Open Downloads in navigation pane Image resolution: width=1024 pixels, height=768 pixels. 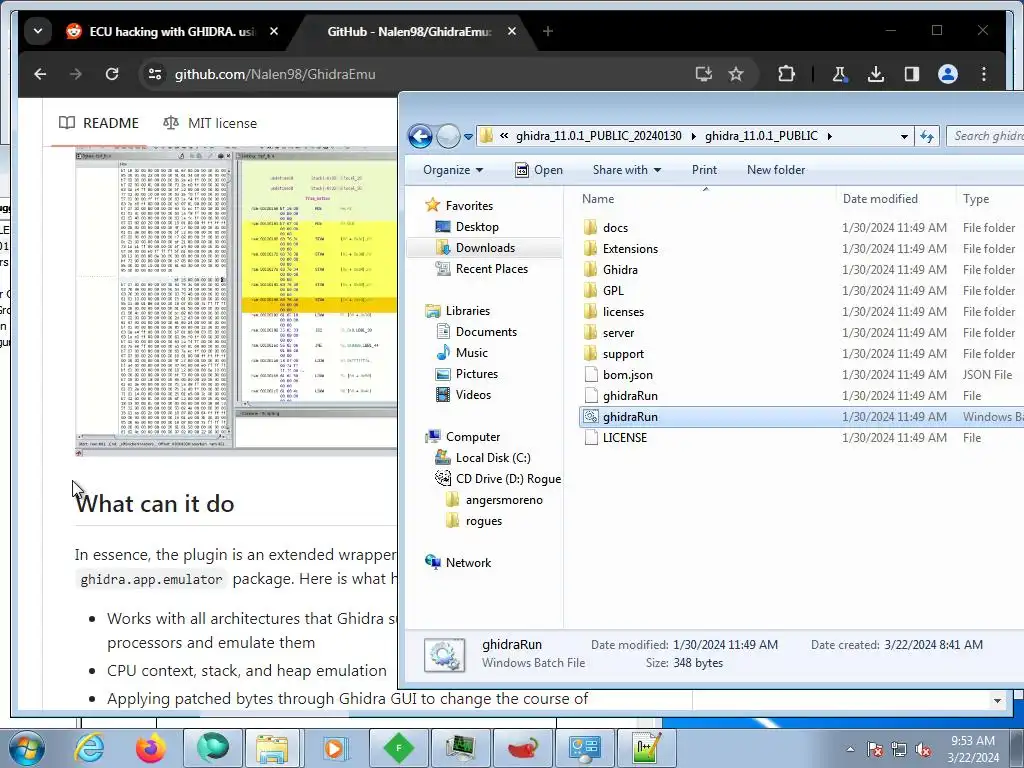(485, 248)
